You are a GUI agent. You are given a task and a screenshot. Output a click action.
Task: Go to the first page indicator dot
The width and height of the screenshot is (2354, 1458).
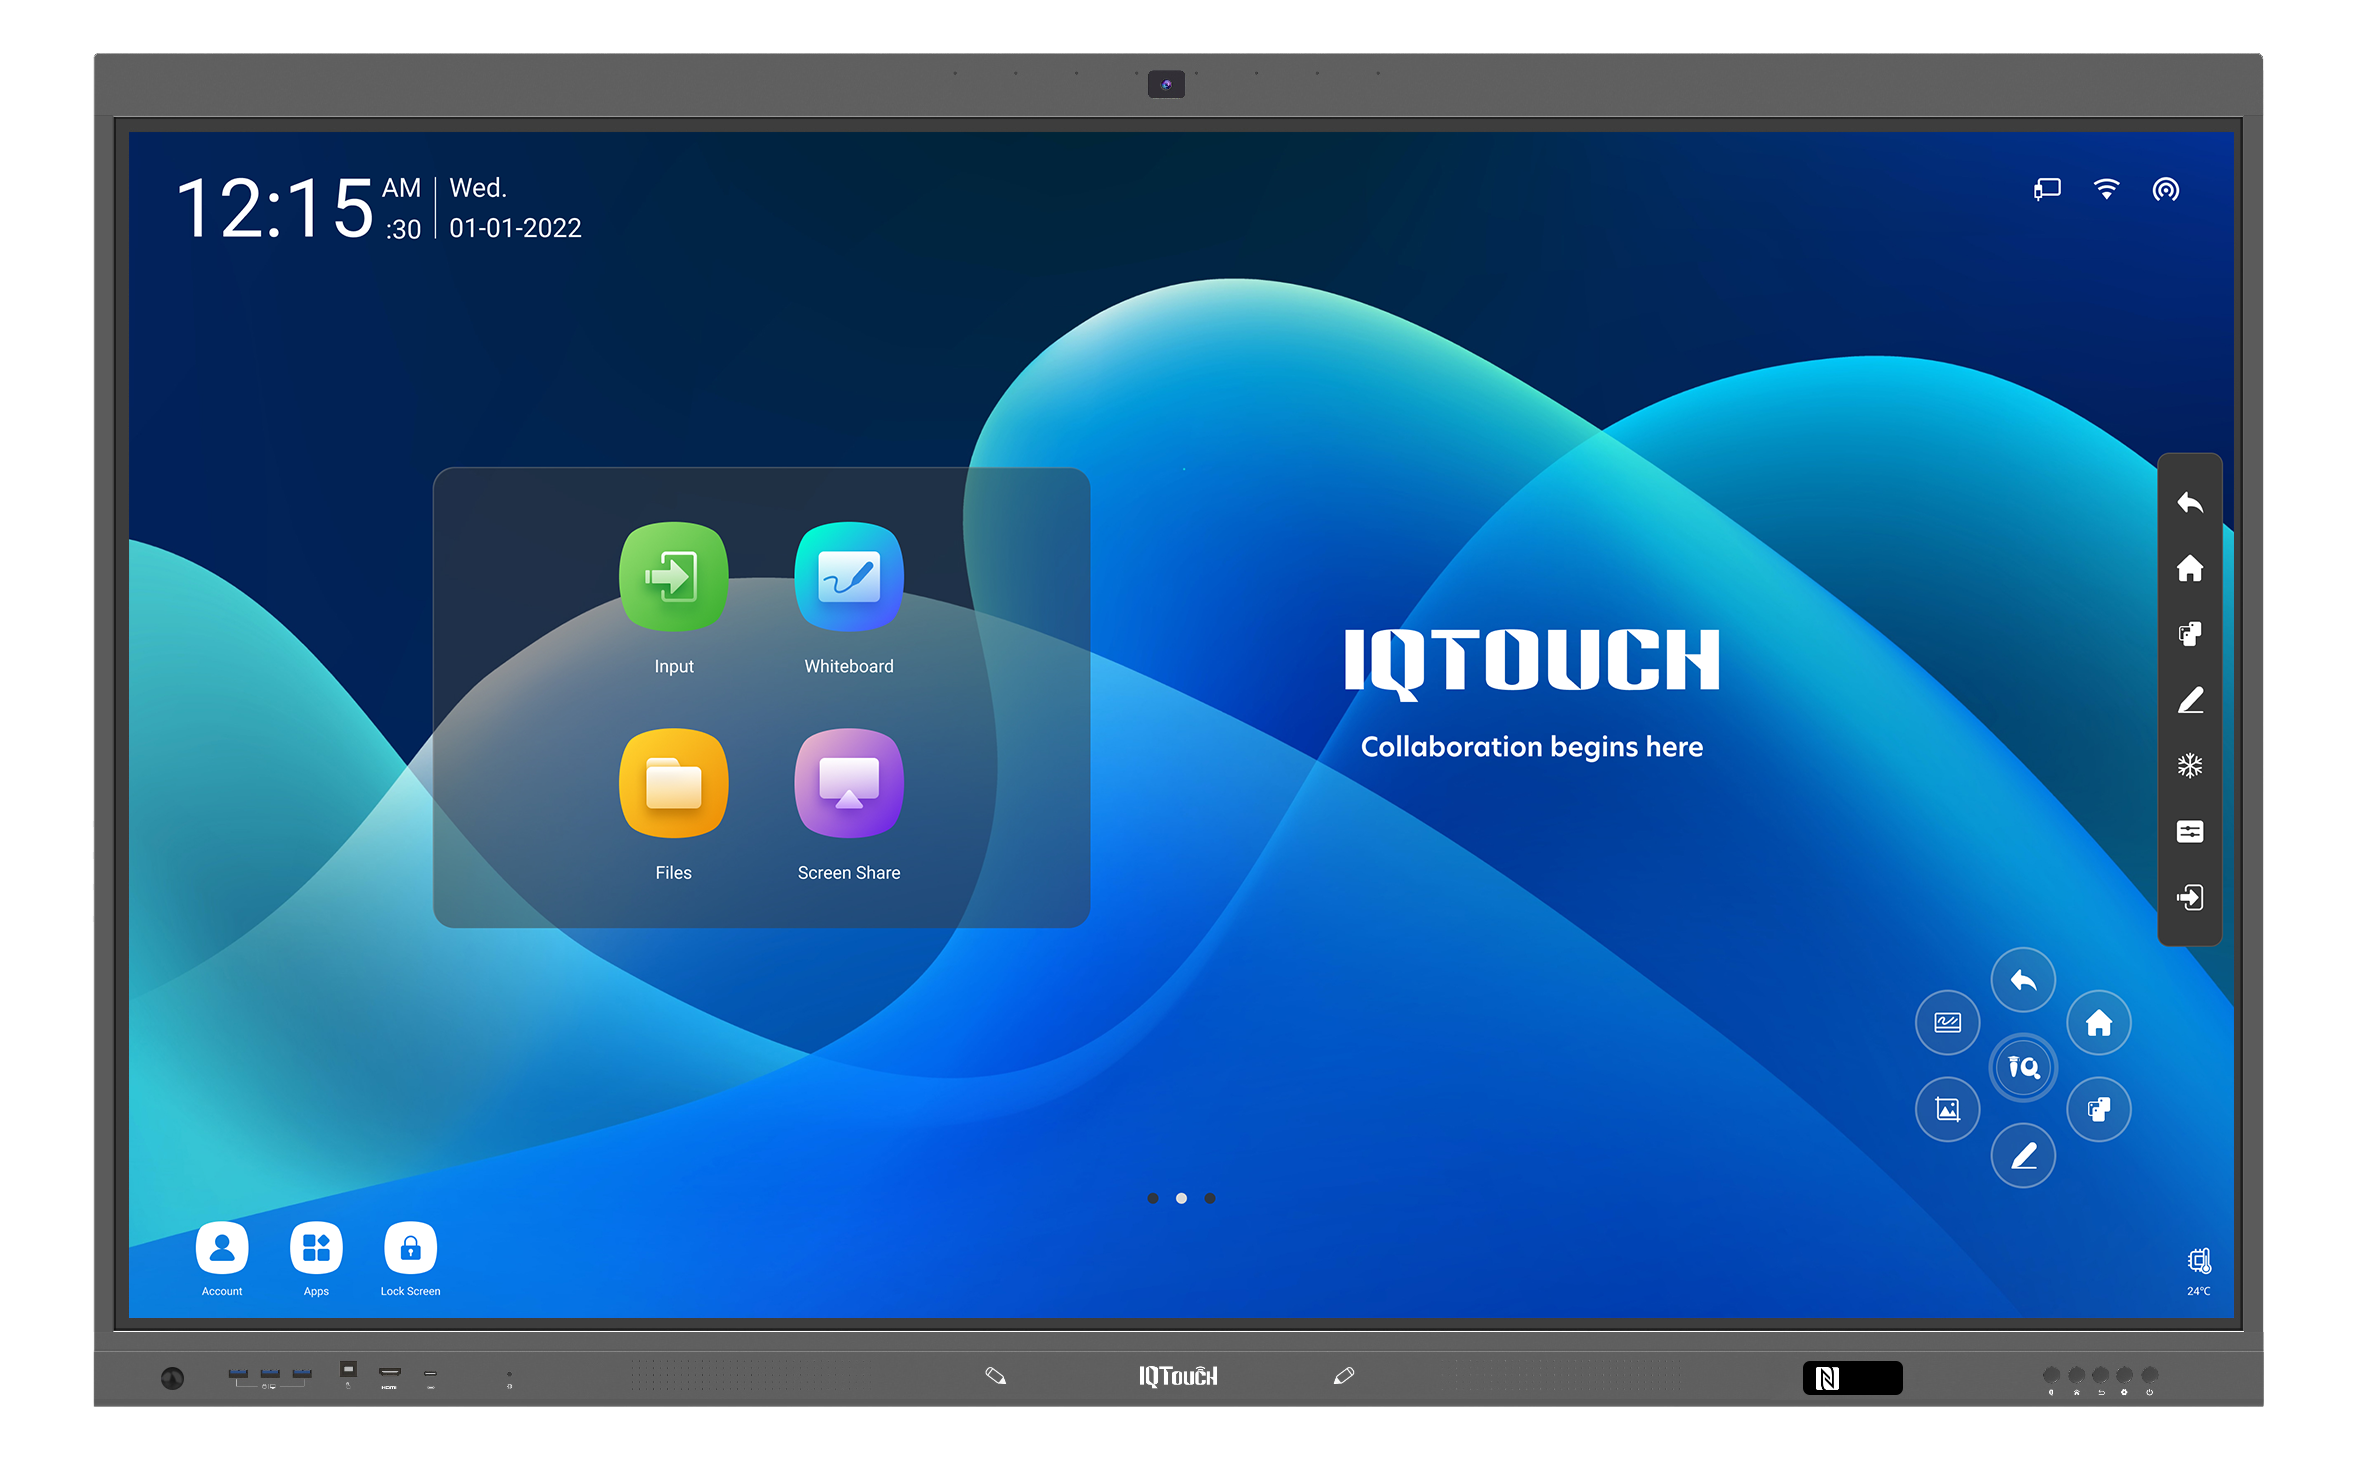1152,1198
